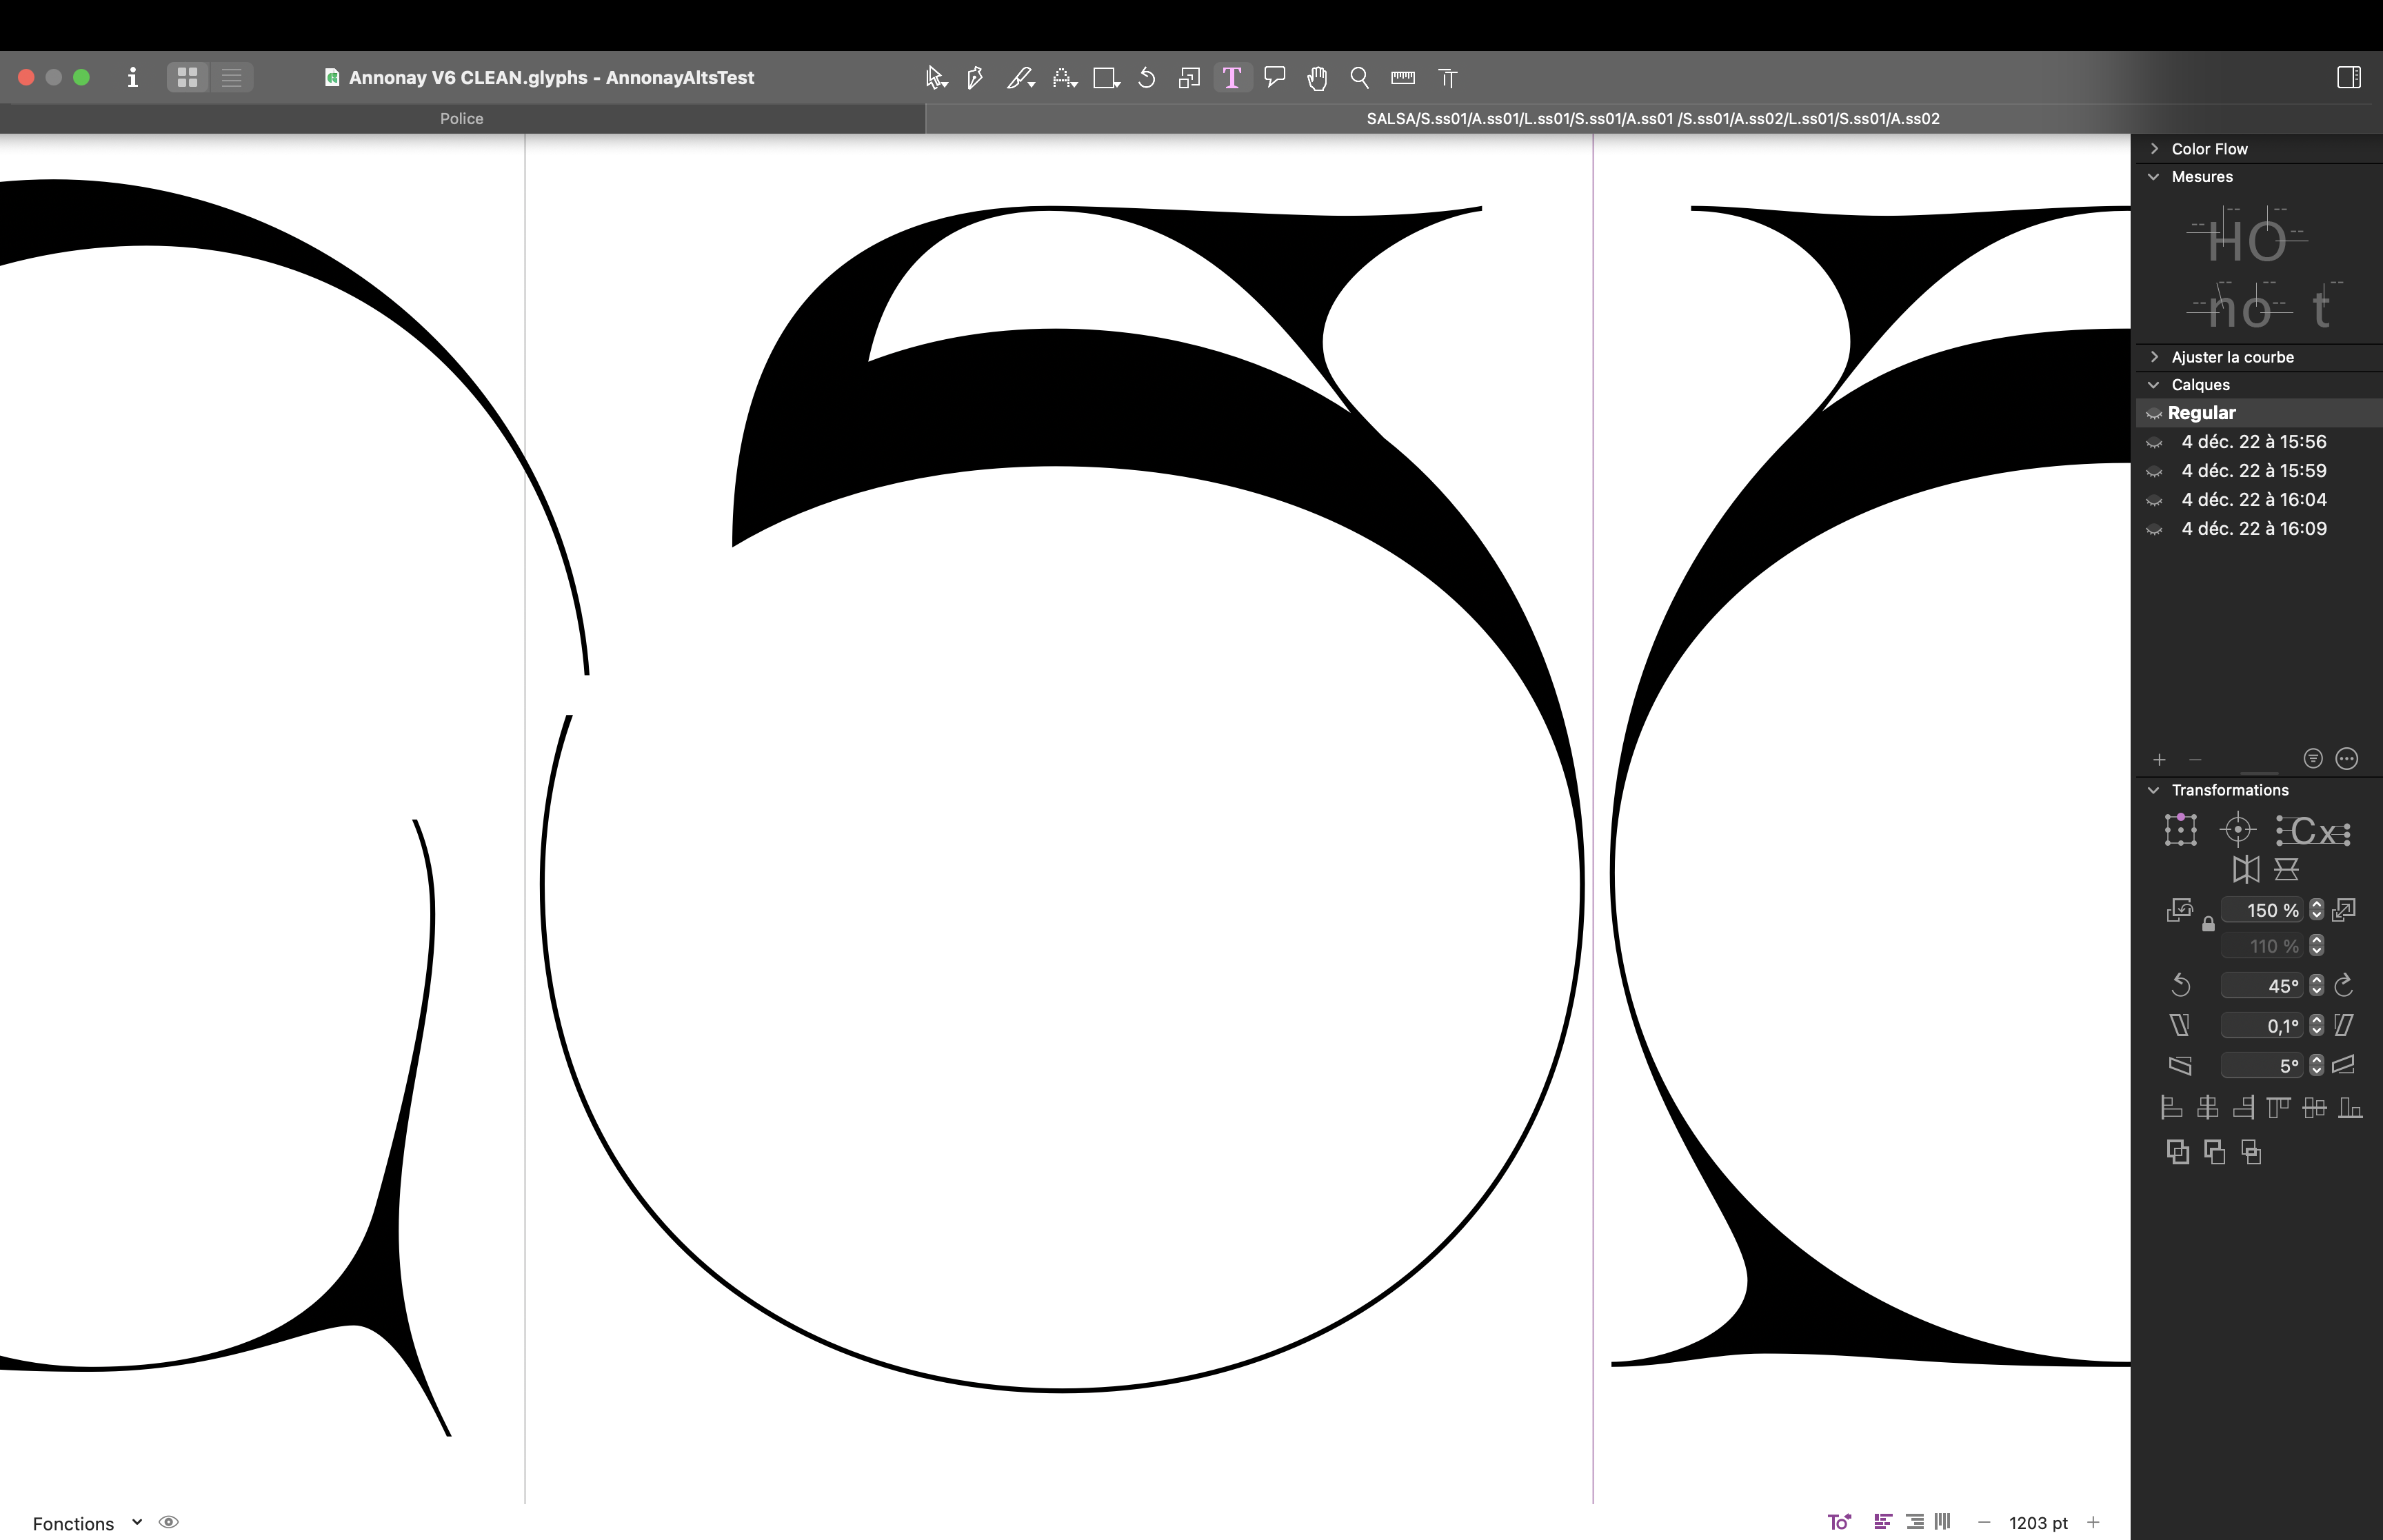Click the union overlap paths icon
Screen dimensions: 2383x1540
coord(2177,1152)
